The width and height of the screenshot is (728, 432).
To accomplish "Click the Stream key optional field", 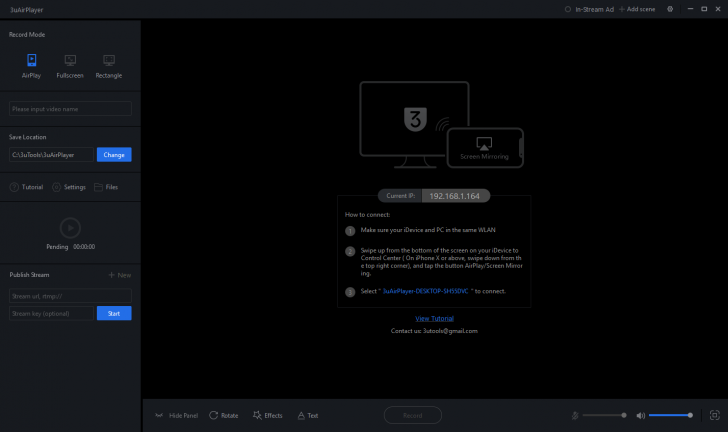I will click(51, 314).
